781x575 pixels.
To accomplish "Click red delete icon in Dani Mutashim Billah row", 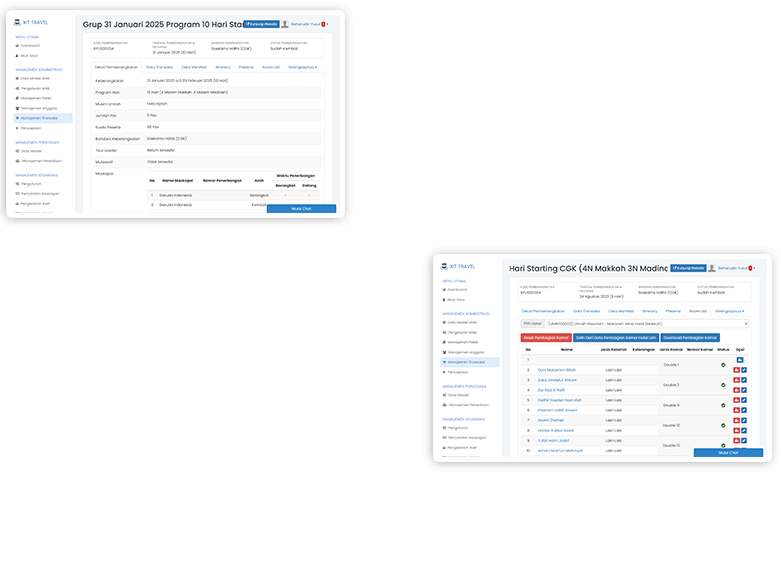I will click(737, 370).
